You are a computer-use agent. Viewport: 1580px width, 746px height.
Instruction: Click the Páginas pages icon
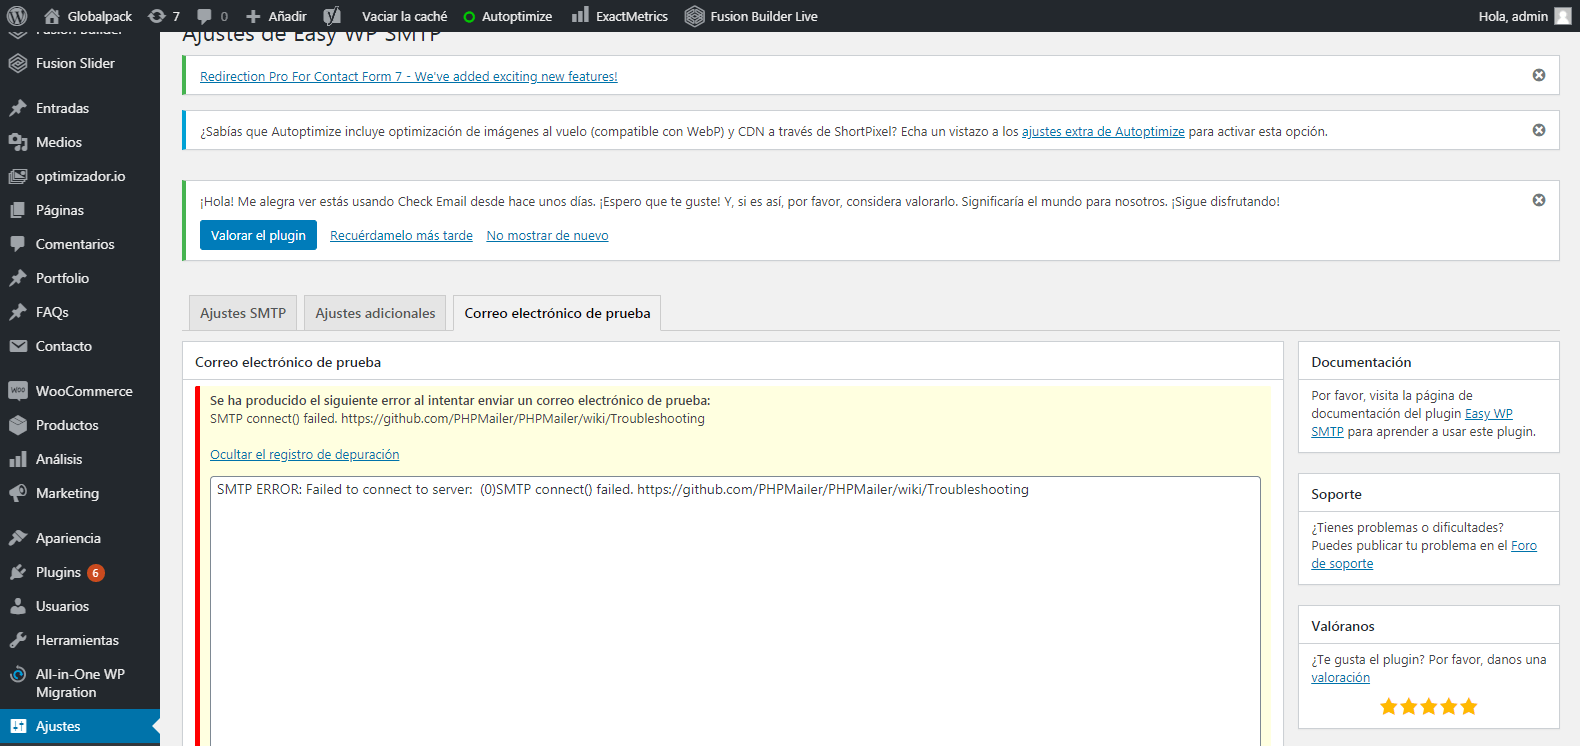18,210
